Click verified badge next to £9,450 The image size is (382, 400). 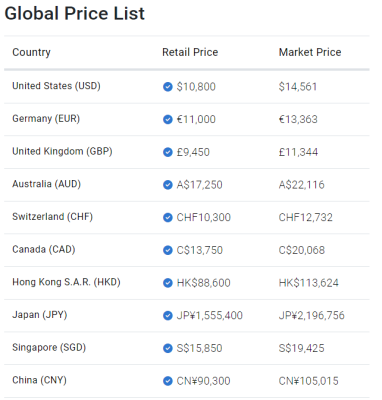coord(168,152)
